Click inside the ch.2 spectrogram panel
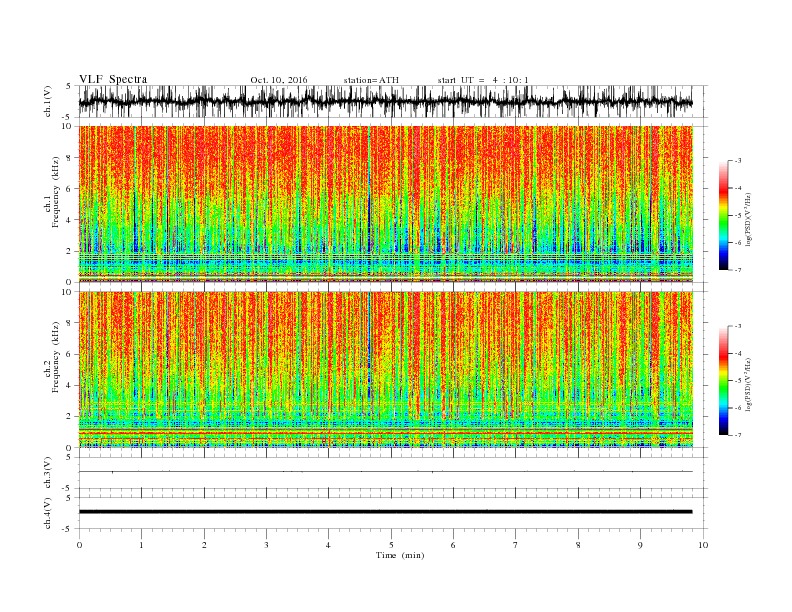 click(x=385, y=370)
